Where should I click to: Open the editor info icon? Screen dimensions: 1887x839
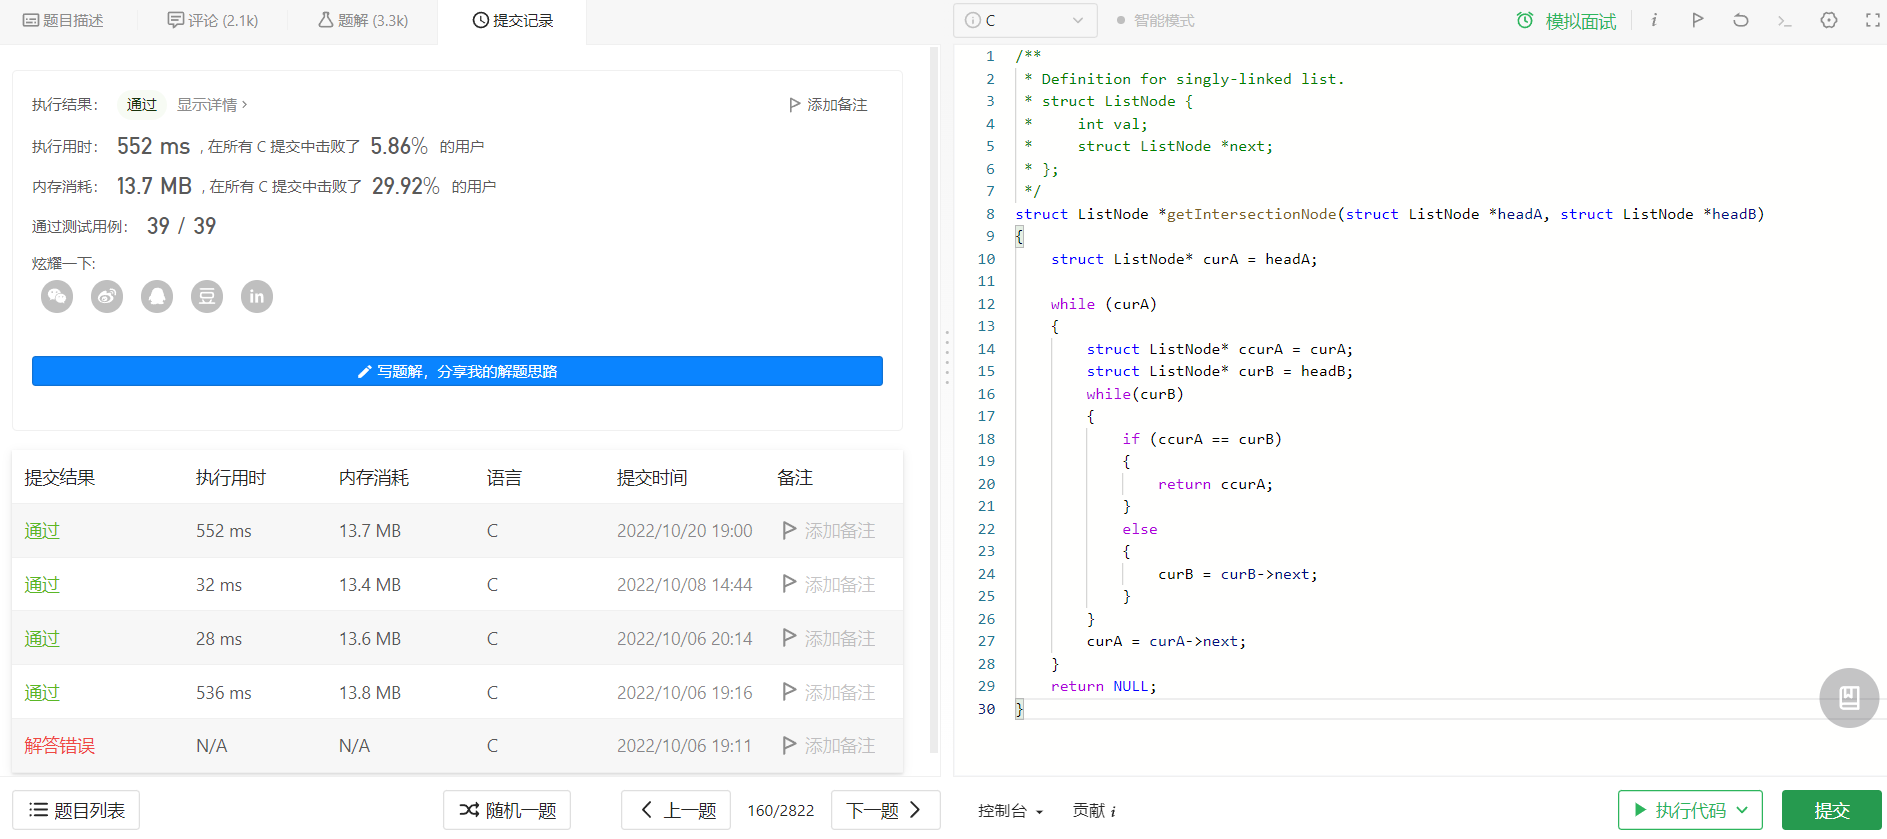click(1654, 20)
